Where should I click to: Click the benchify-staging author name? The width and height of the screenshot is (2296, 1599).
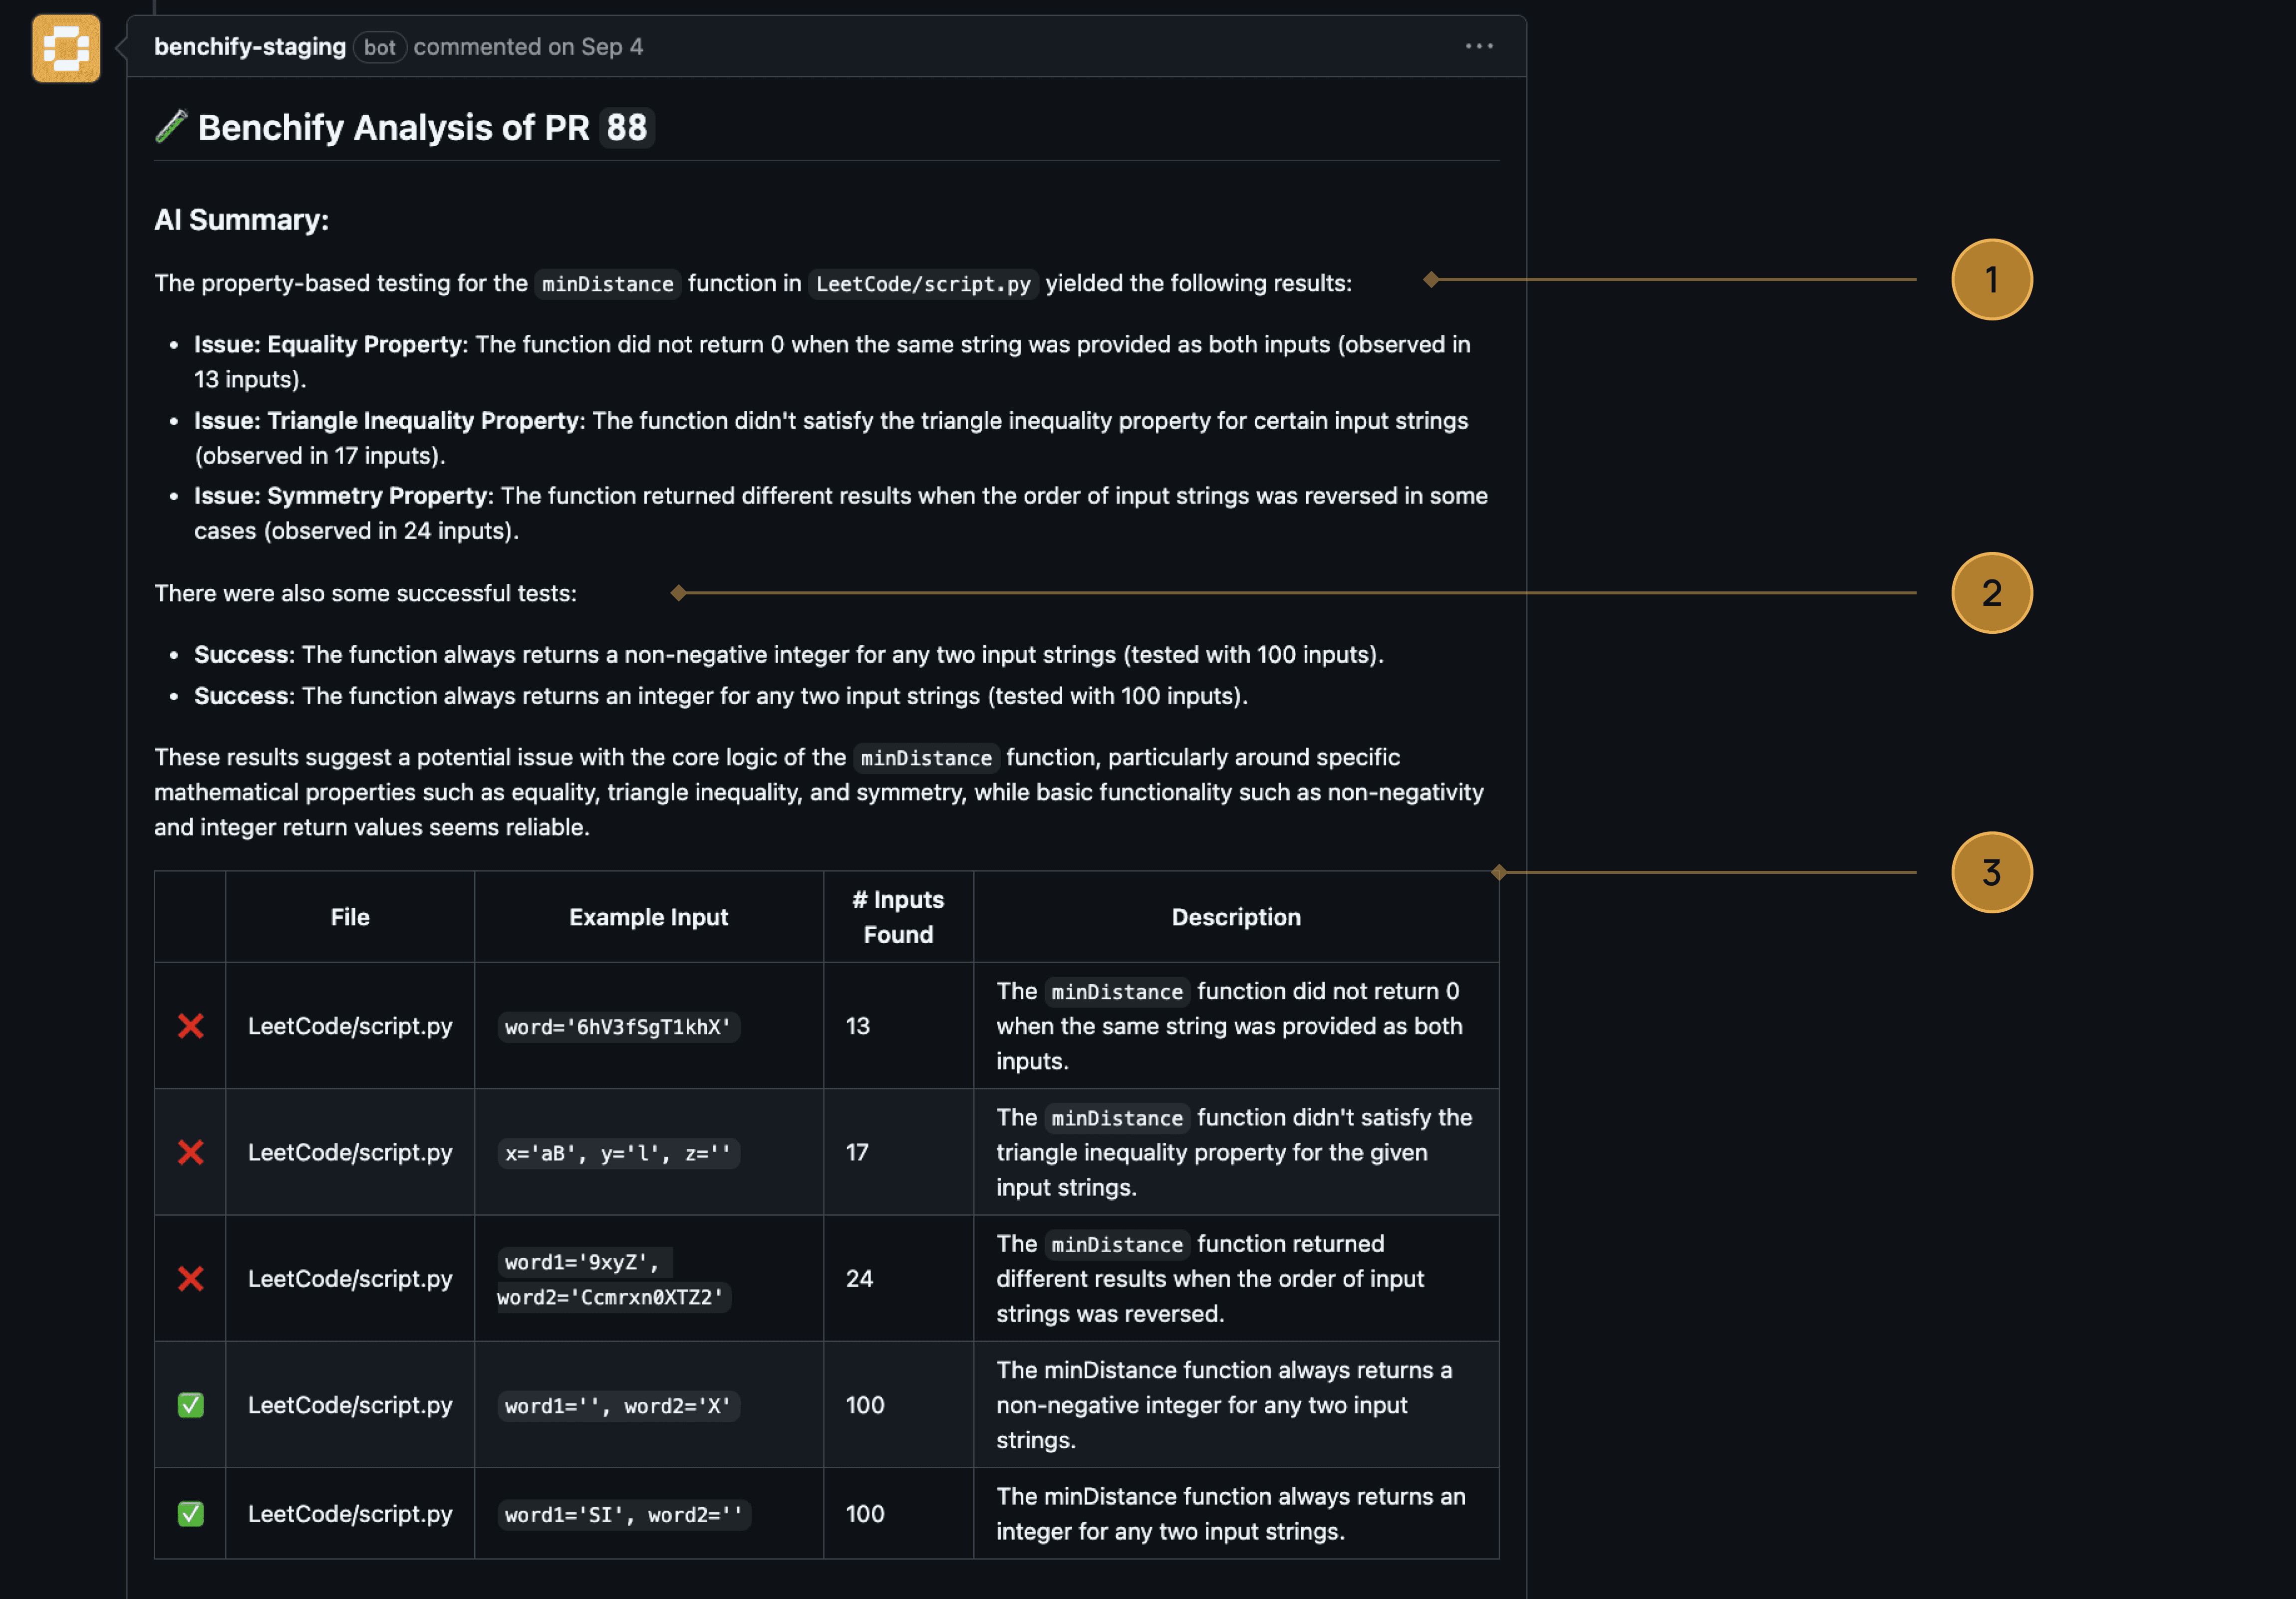(x=249, y=47)
